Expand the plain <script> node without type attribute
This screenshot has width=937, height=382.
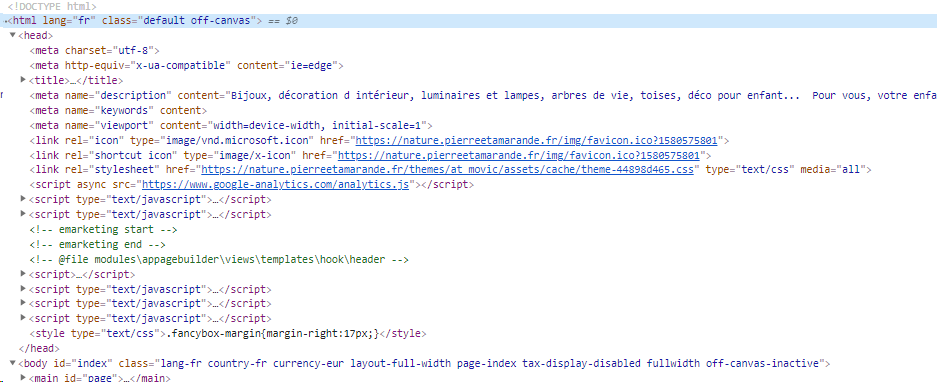point(23,274)
